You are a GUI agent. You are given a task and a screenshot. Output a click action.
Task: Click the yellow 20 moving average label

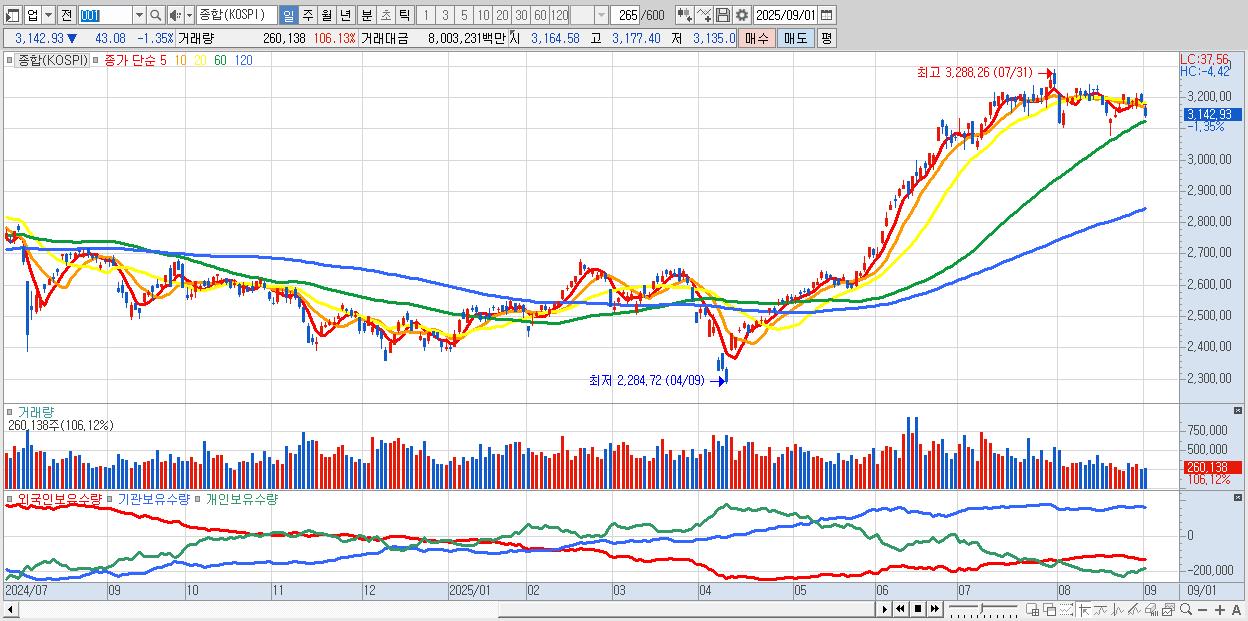[x=200, y=60]
